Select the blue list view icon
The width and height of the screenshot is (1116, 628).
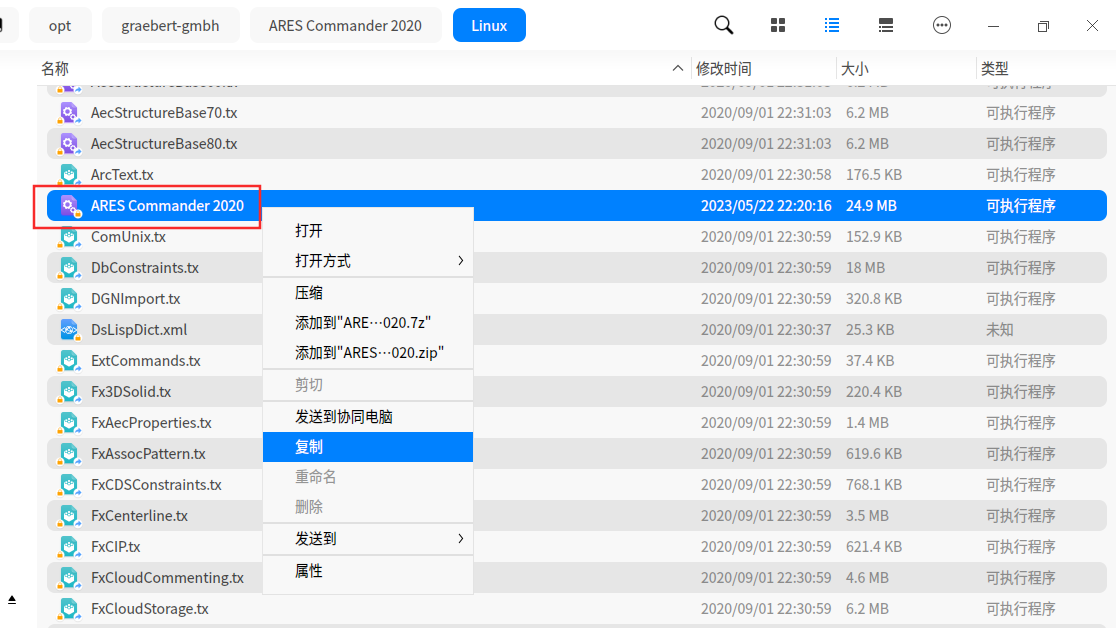pos(832,25)
